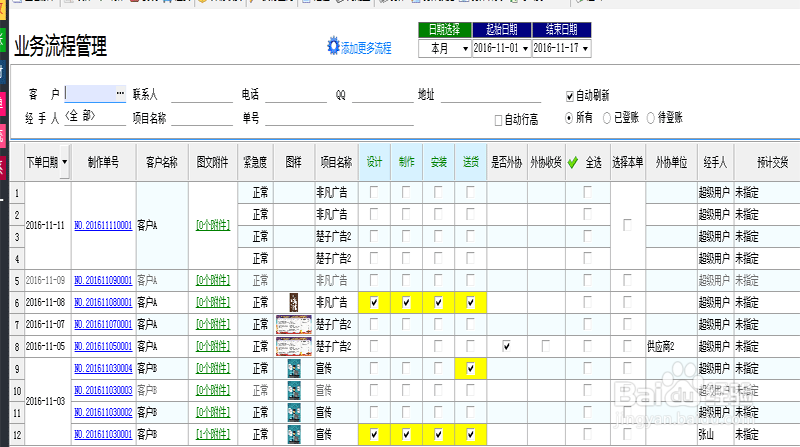800x447 pixels.
Task: Click the green checkmark icon next to 全选
Action: pyautogui.click(x=572, y=162)
